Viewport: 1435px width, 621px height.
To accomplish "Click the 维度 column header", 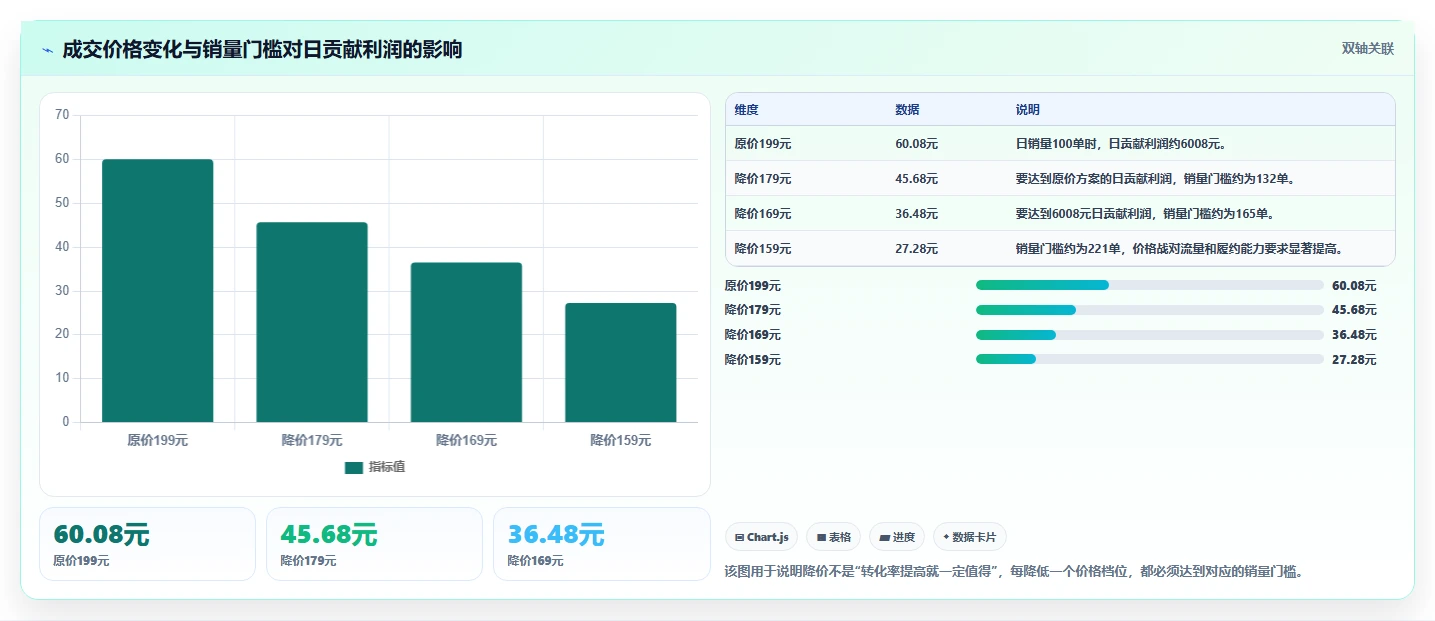I will [x=746, y=110].
